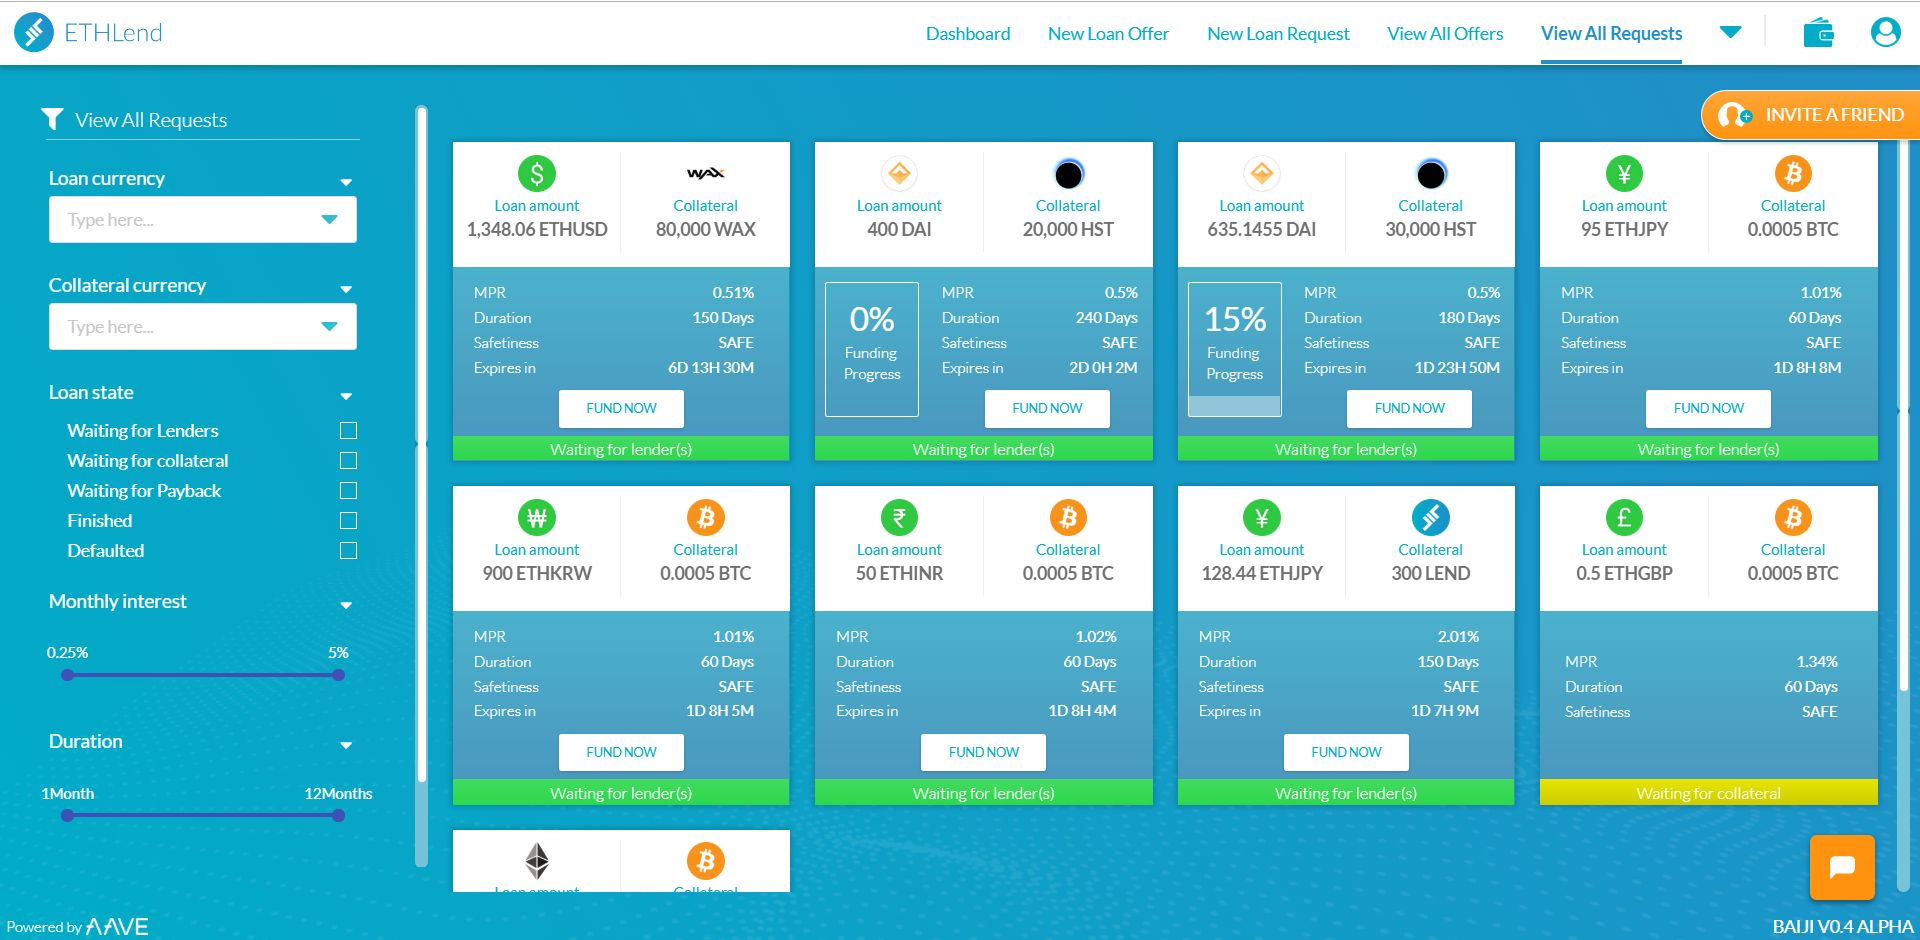Image resolution: width=1920 pixels, height=940 pixels.
Task: Click the won icon on 900 ETHKRW card
Action: [537, 518]
